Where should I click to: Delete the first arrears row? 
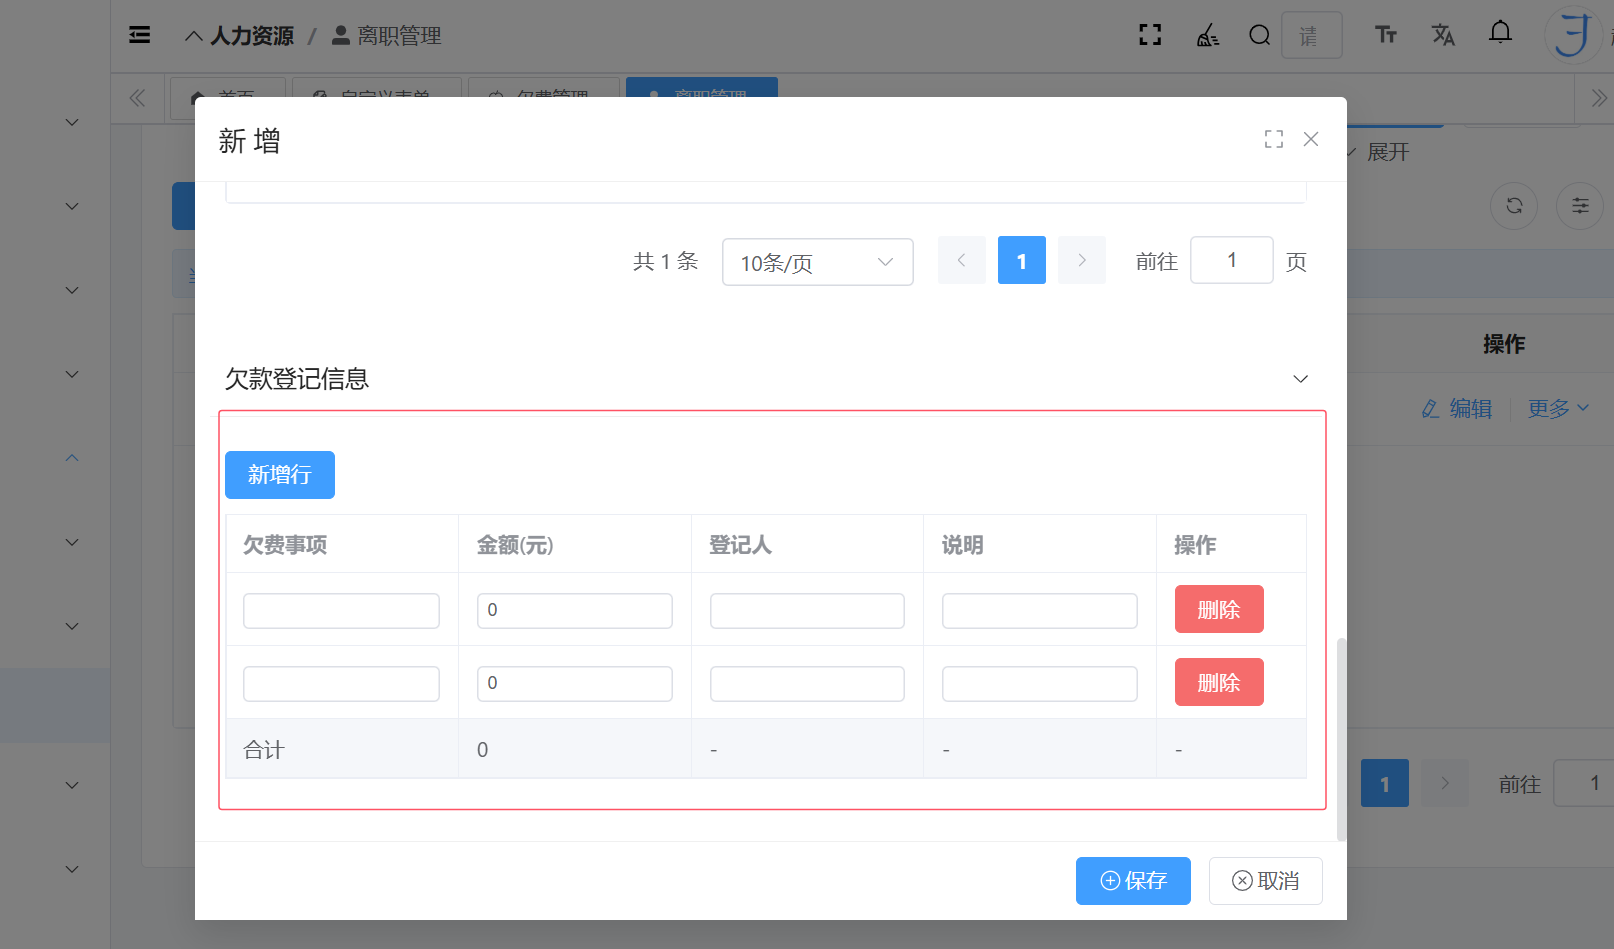[x=1218, y=609]
